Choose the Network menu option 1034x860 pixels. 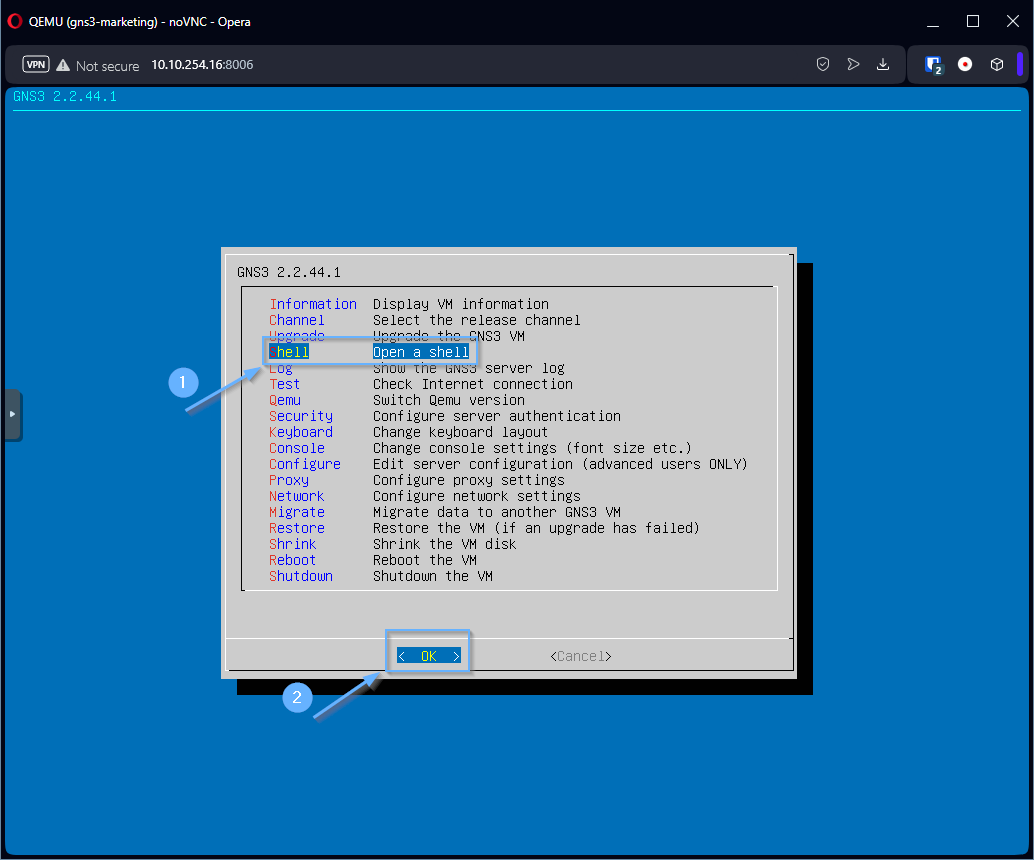click(296, 496)
